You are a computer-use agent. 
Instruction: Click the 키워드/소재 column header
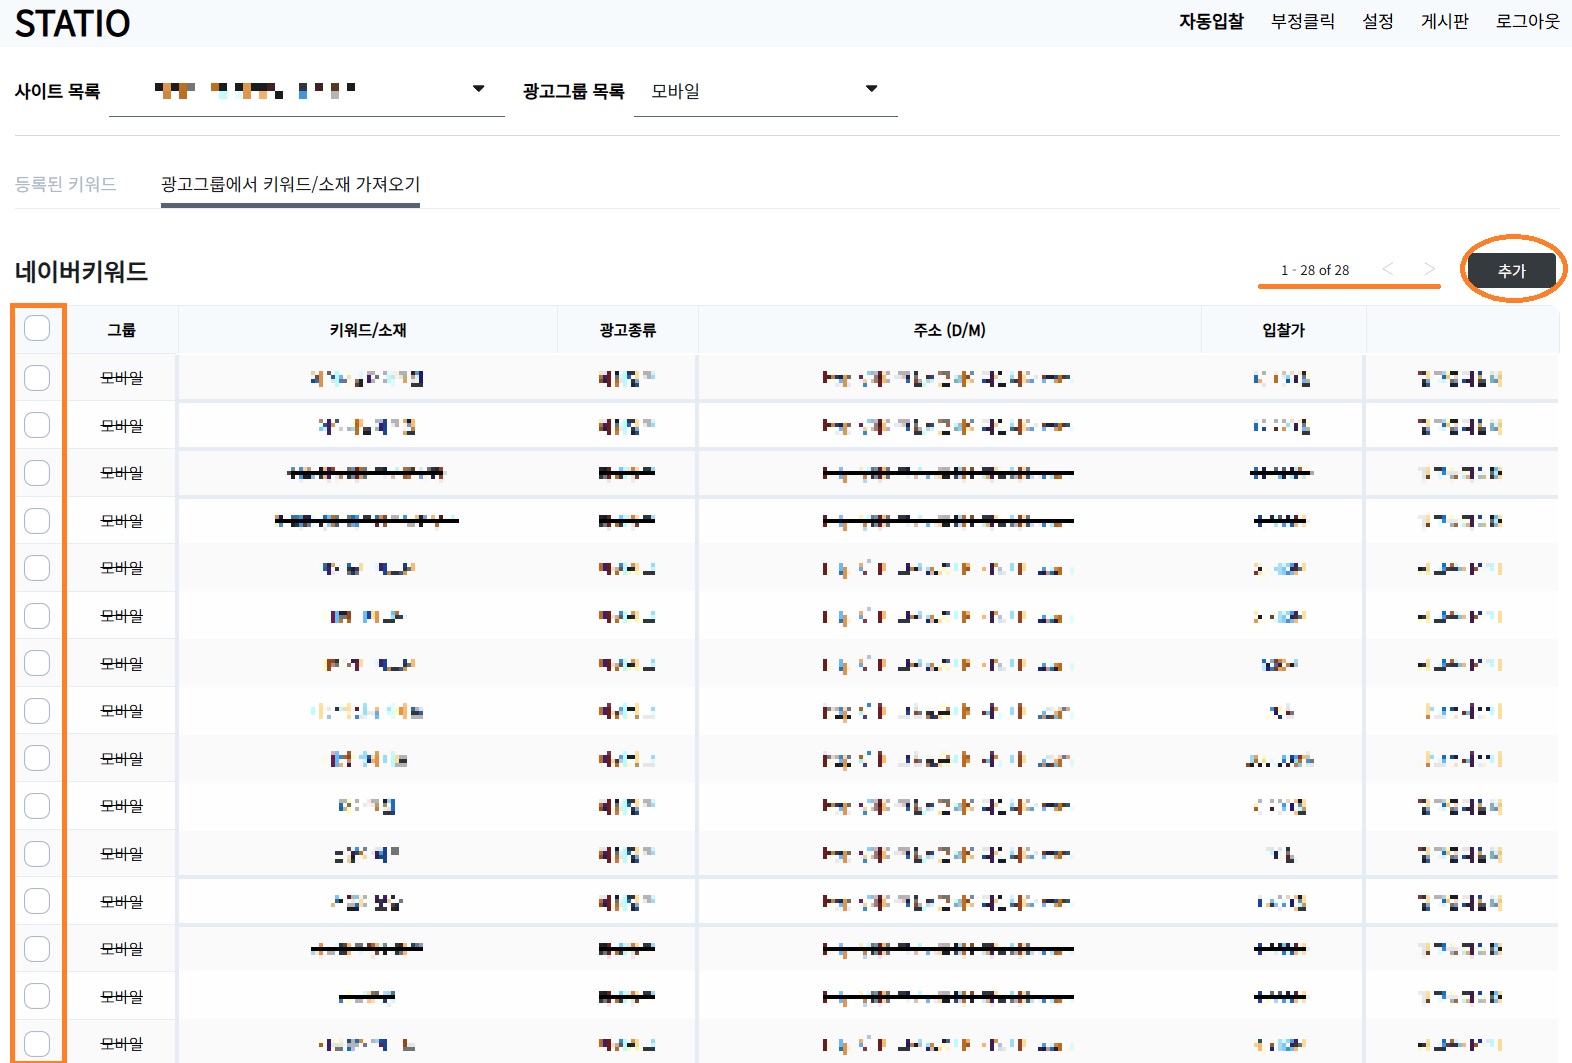click(x=367, y=330)
